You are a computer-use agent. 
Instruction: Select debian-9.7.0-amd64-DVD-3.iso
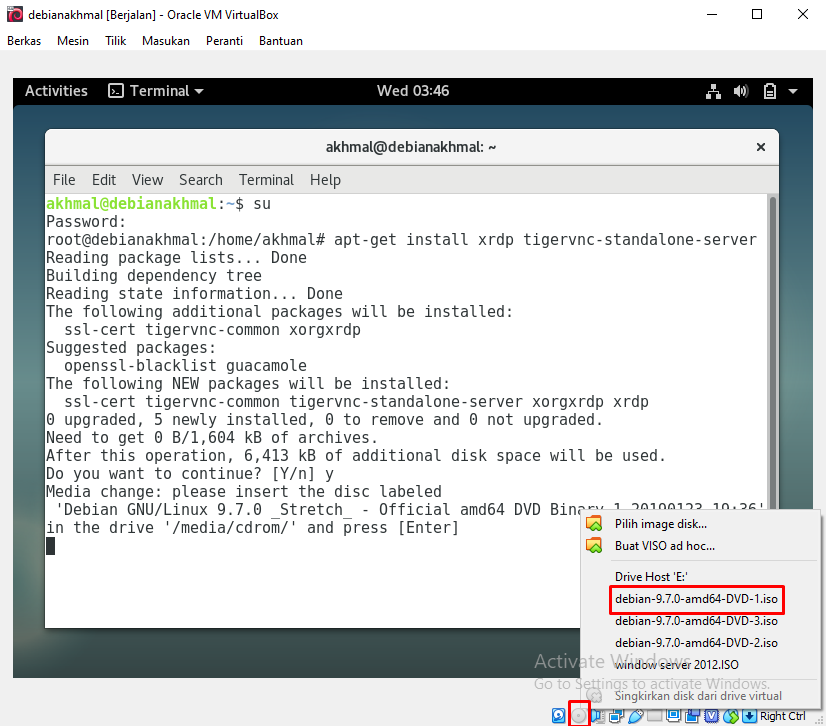point(696,621)
